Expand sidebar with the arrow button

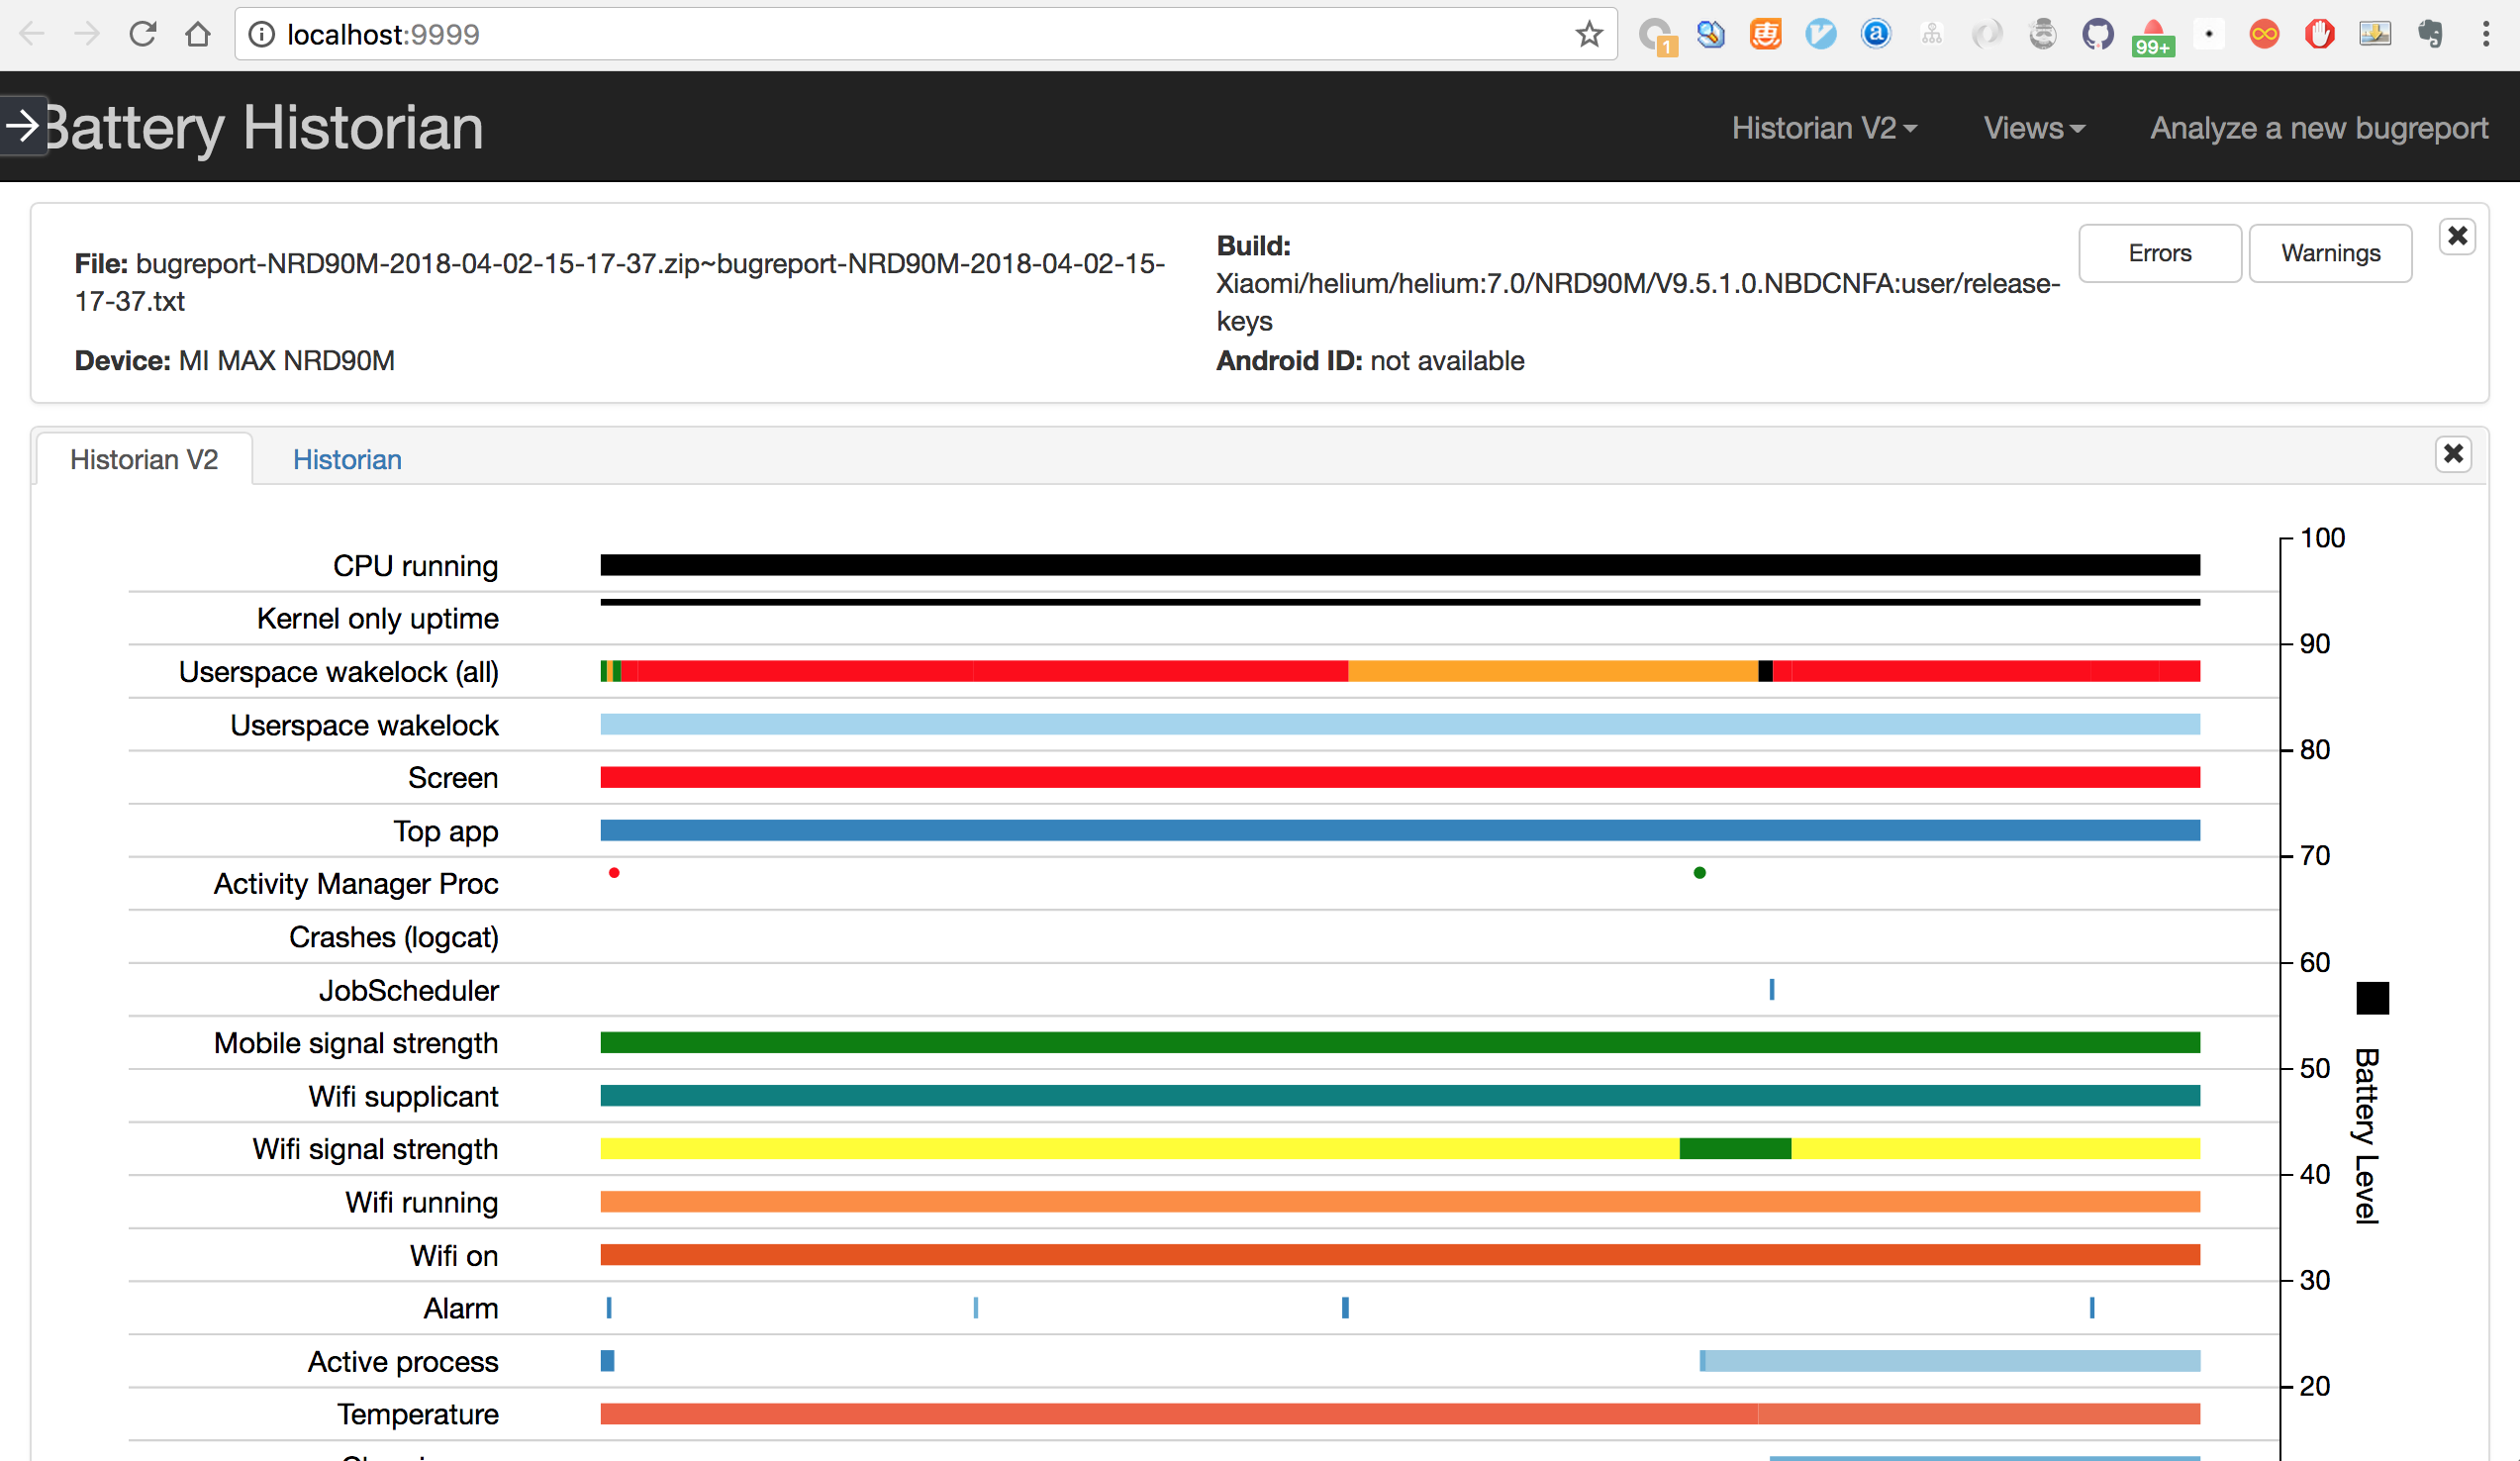tap(23, 126)
